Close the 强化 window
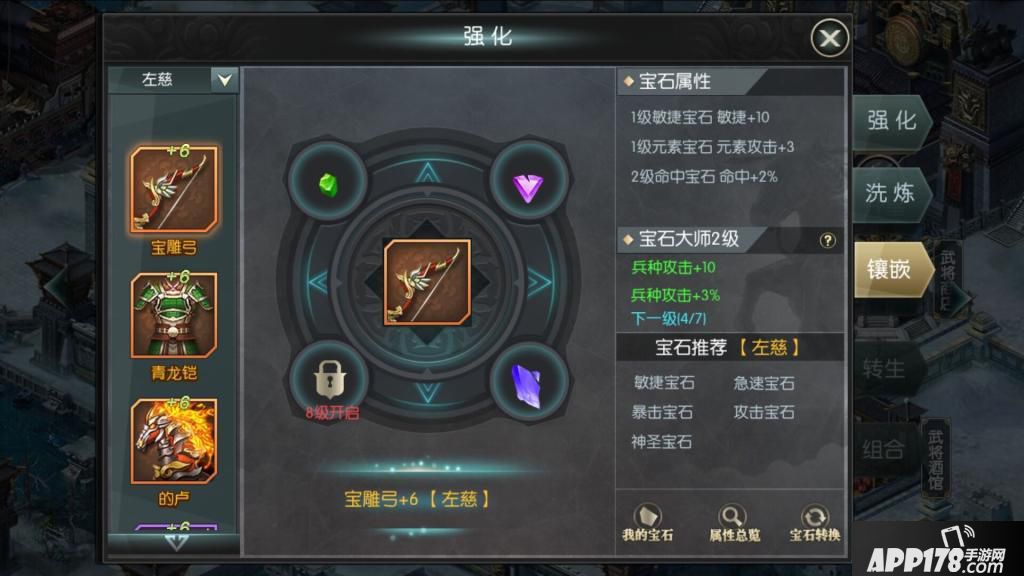This screenshot has height=576, width=1024. (829, 38)
